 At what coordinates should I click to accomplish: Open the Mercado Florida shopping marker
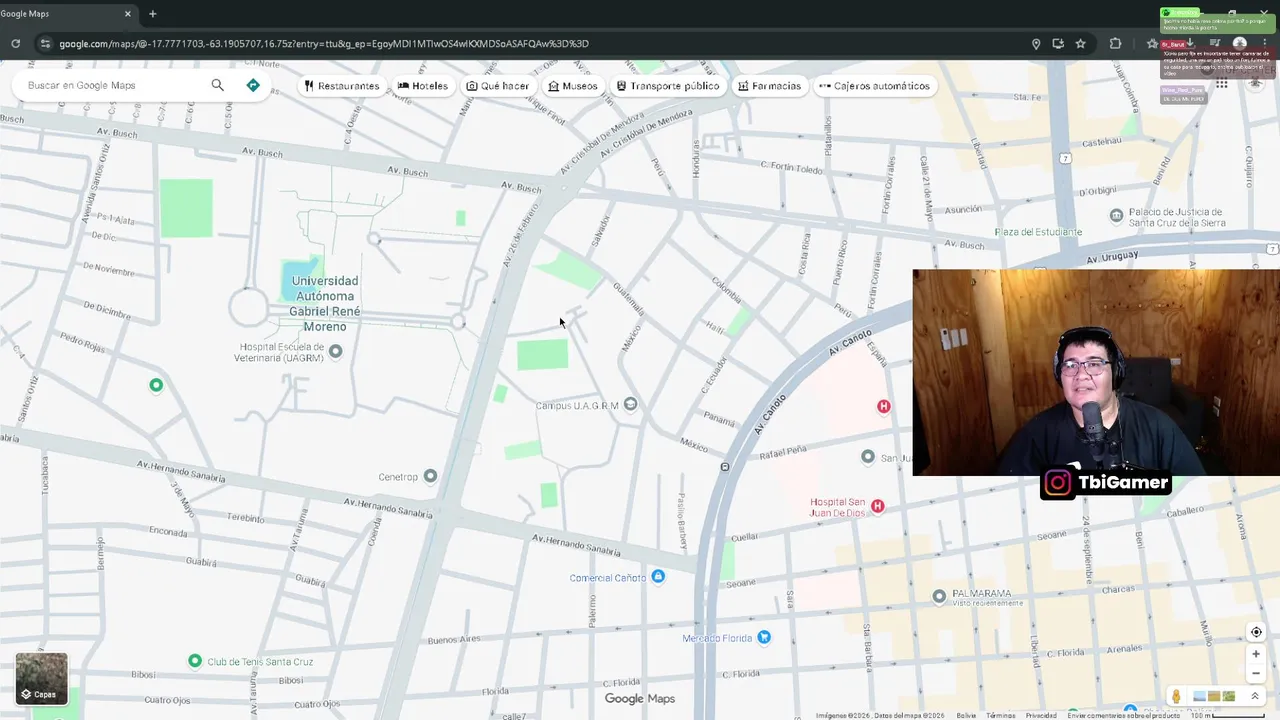(764, 637)
